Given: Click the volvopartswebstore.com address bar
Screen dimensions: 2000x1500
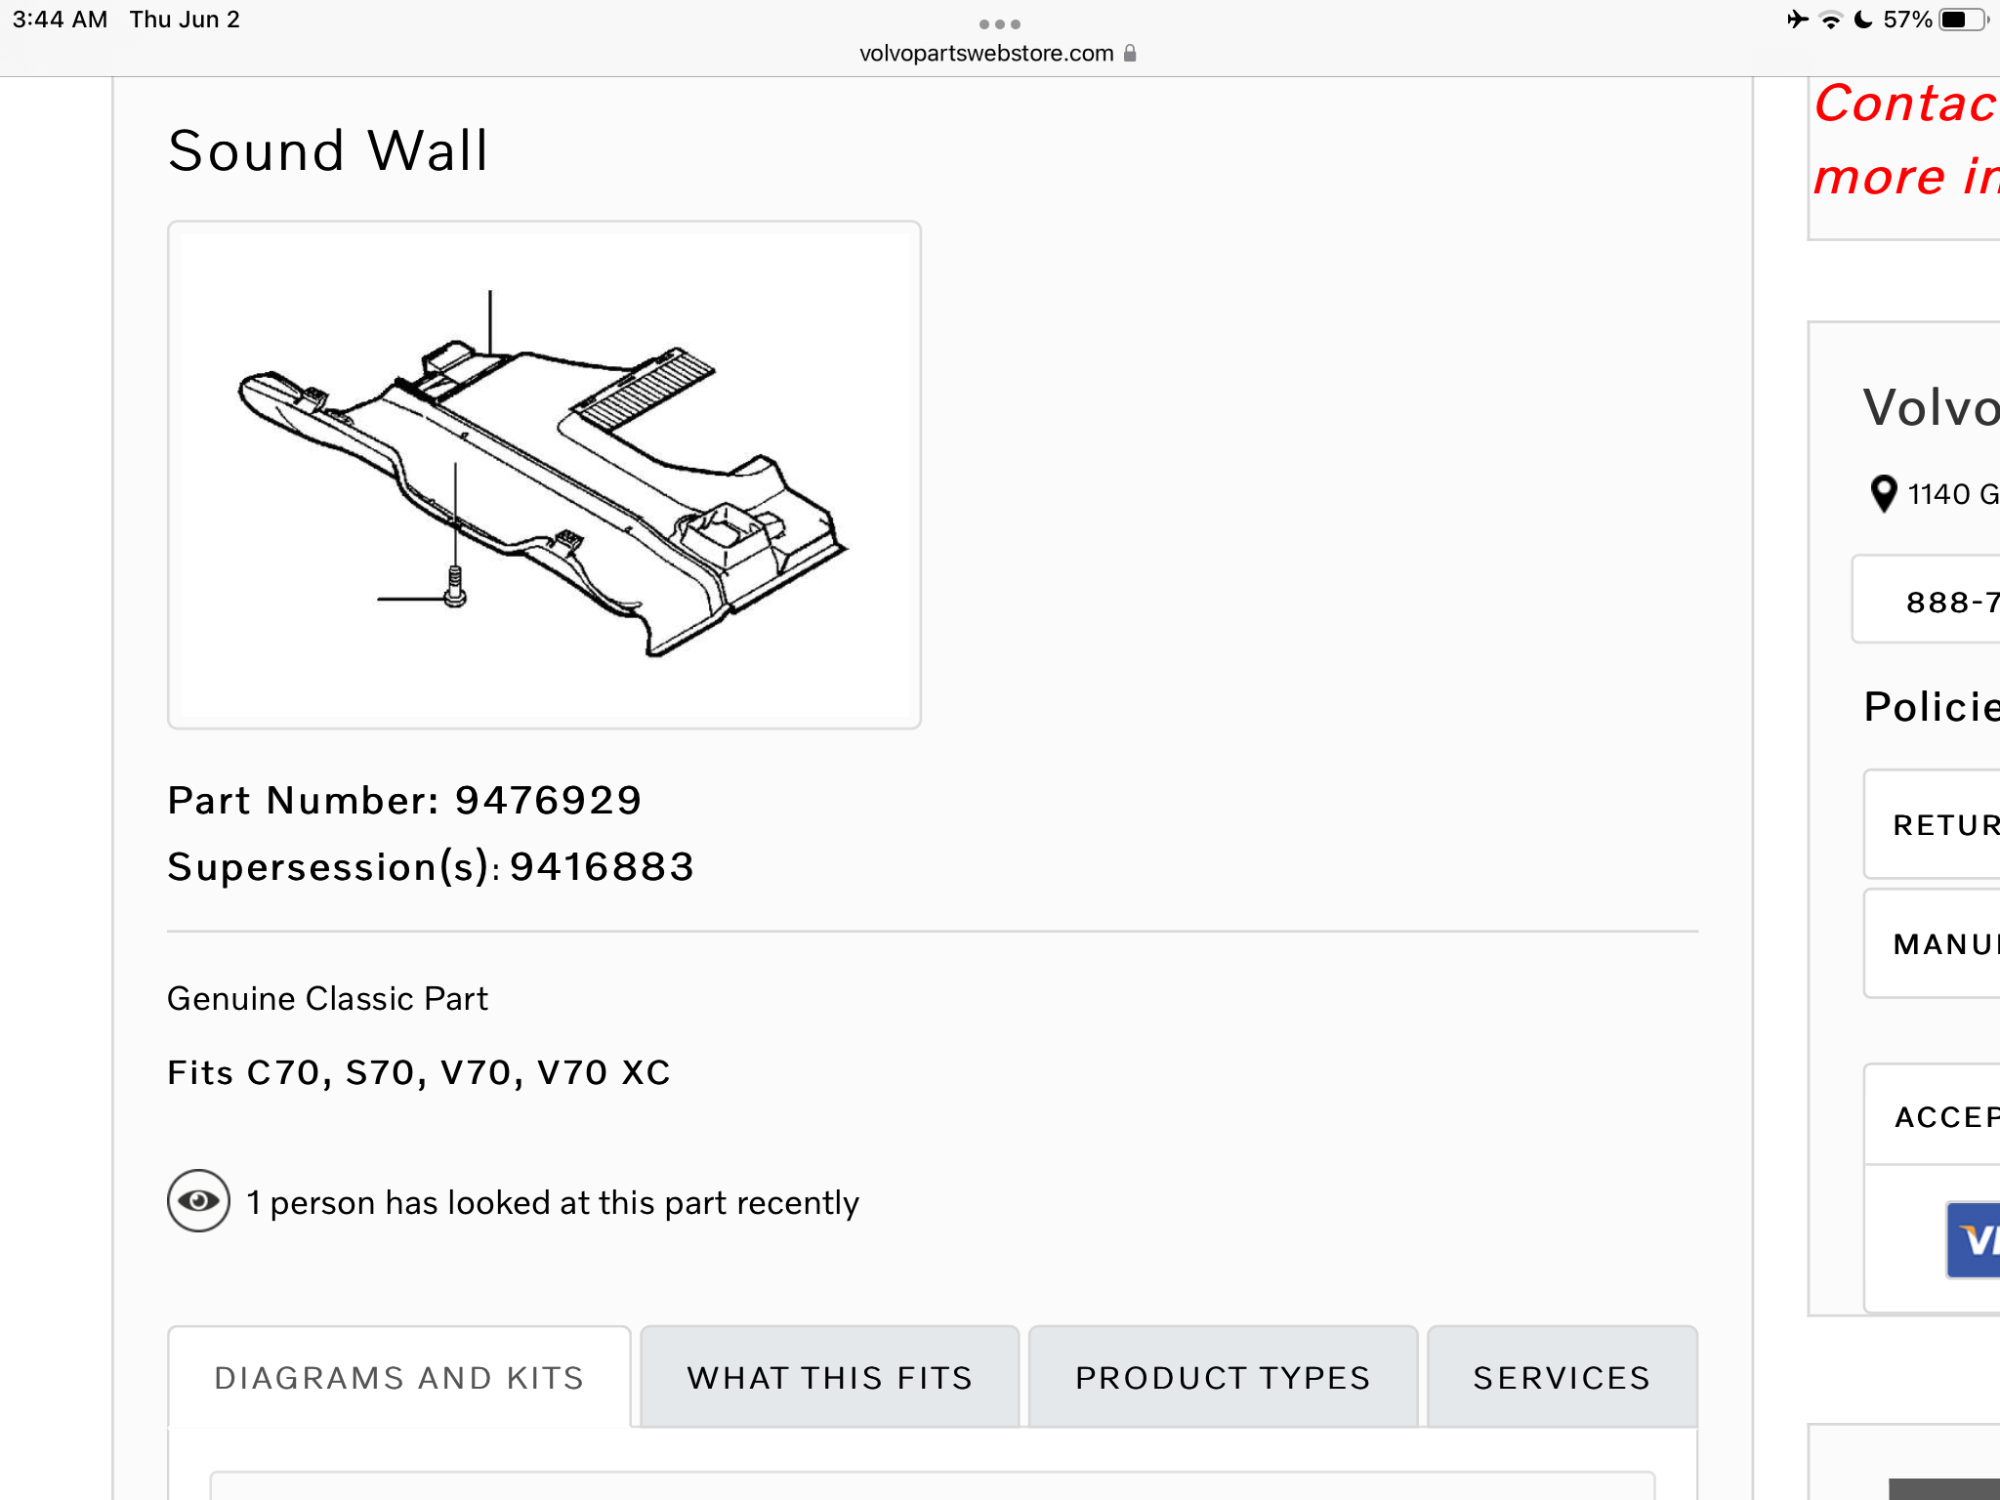Looking at the screenshot, I should (x=986, y=53).
